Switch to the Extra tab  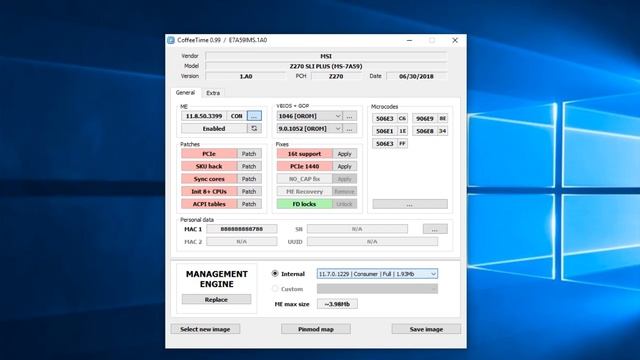pos(213,93)
